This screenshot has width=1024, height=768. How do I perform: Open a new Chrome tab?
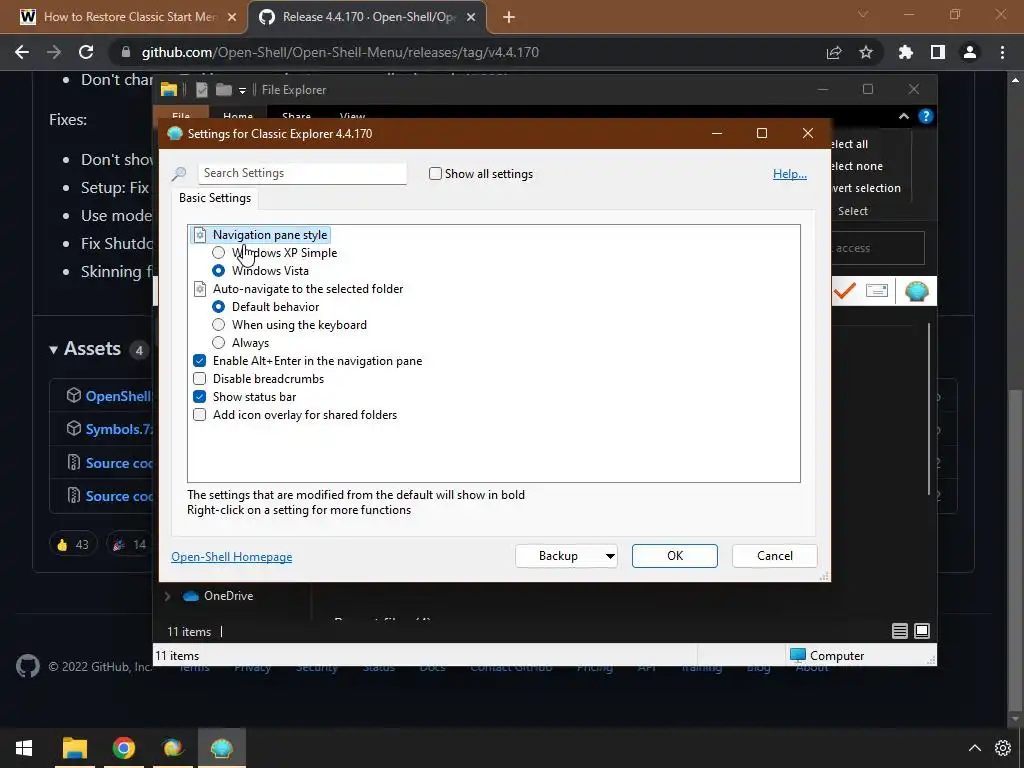point(509,18)
